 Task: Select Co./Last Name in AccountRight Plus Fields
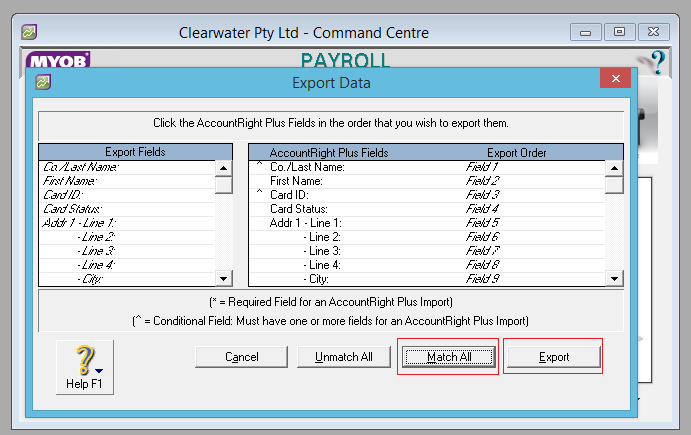307,167
